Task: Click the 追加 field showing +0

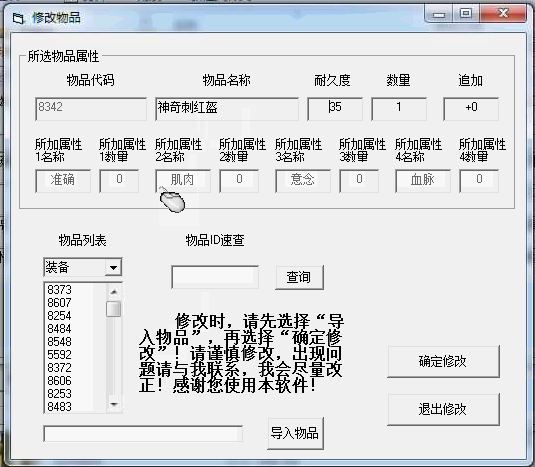Action: coord(471,109)
